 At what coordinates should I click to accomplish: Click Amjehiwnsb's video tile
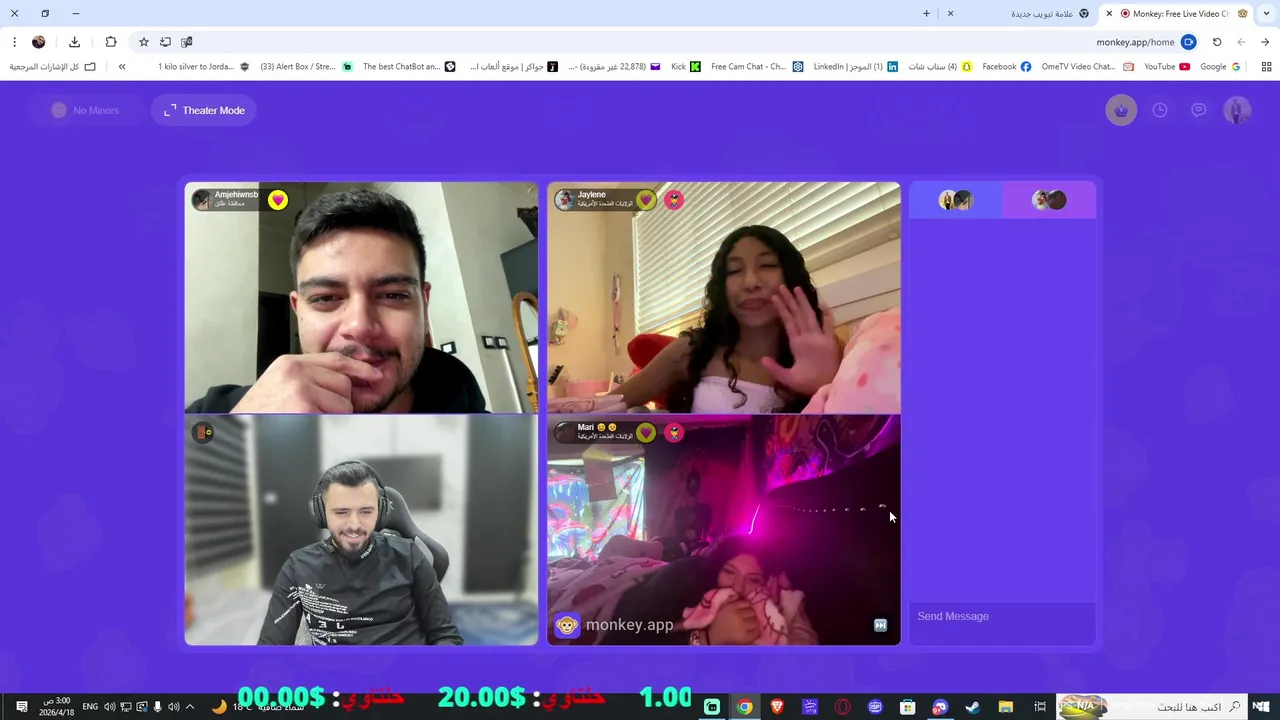click(361, 297)
